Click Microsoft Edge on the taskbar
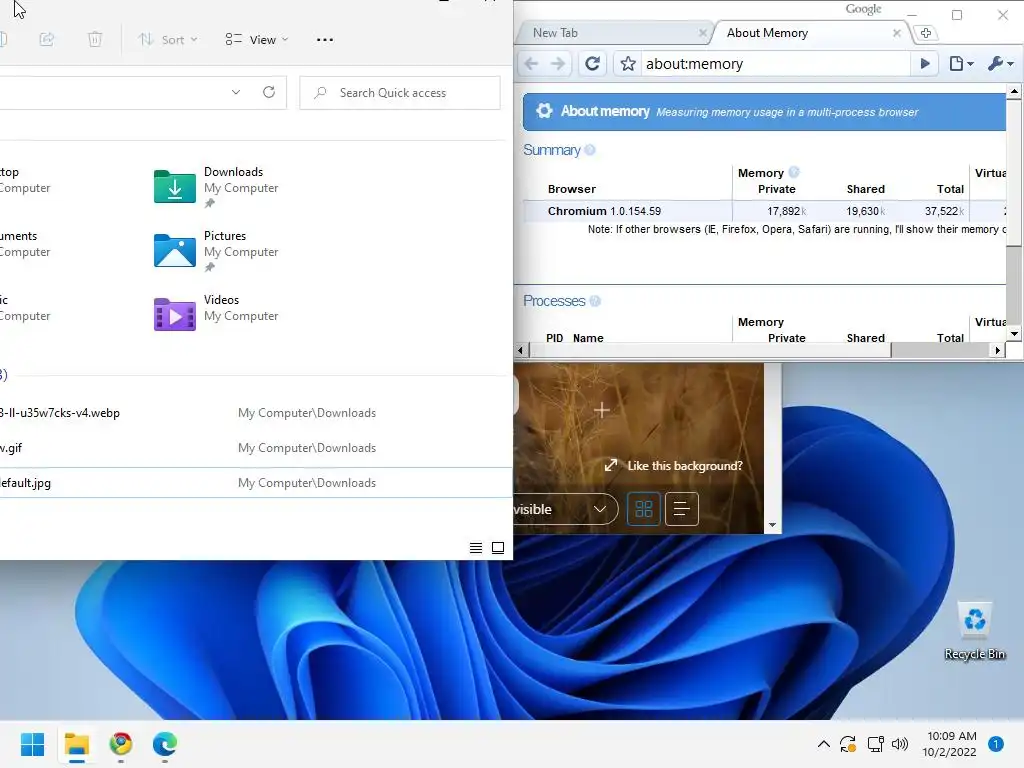1024x768 pixels. click(x=165, y=744)
